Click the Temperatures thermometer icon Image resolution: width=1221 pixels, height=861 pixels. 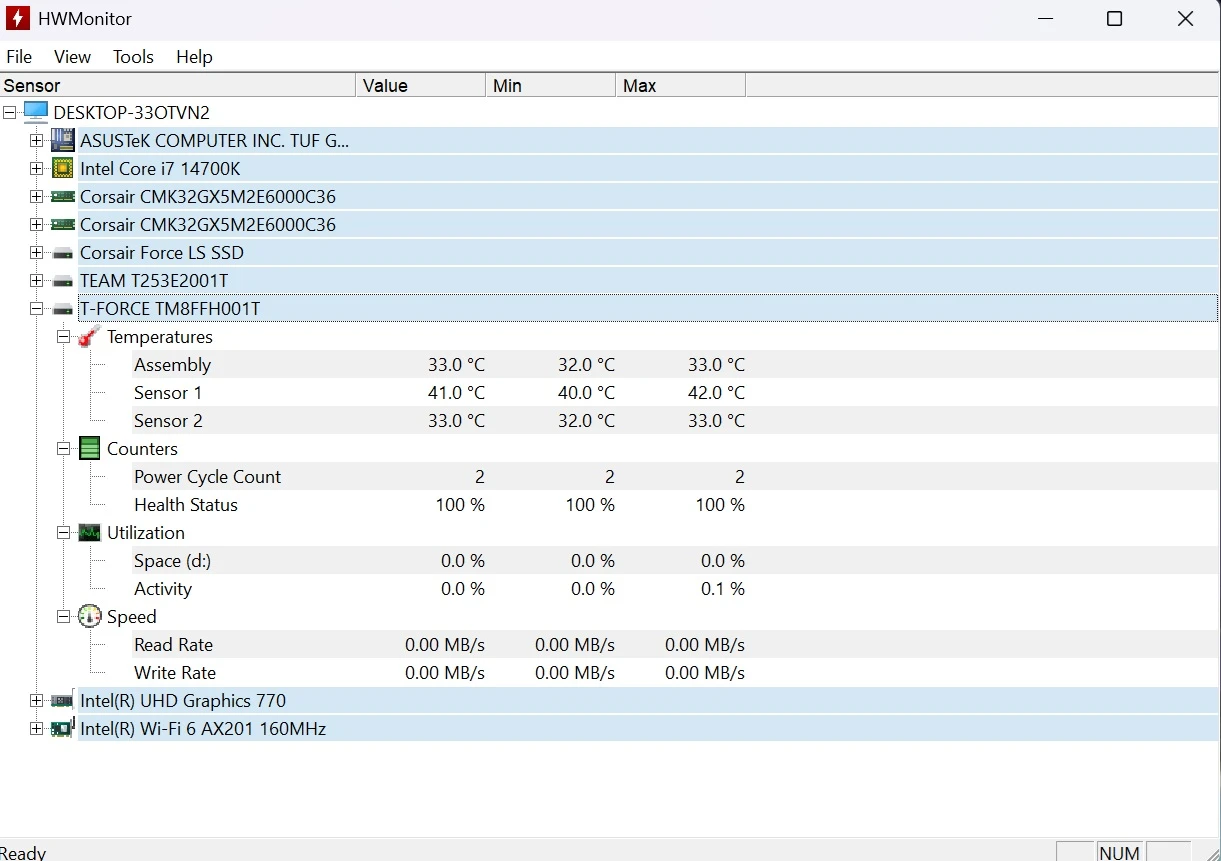[x=90, y=337]
